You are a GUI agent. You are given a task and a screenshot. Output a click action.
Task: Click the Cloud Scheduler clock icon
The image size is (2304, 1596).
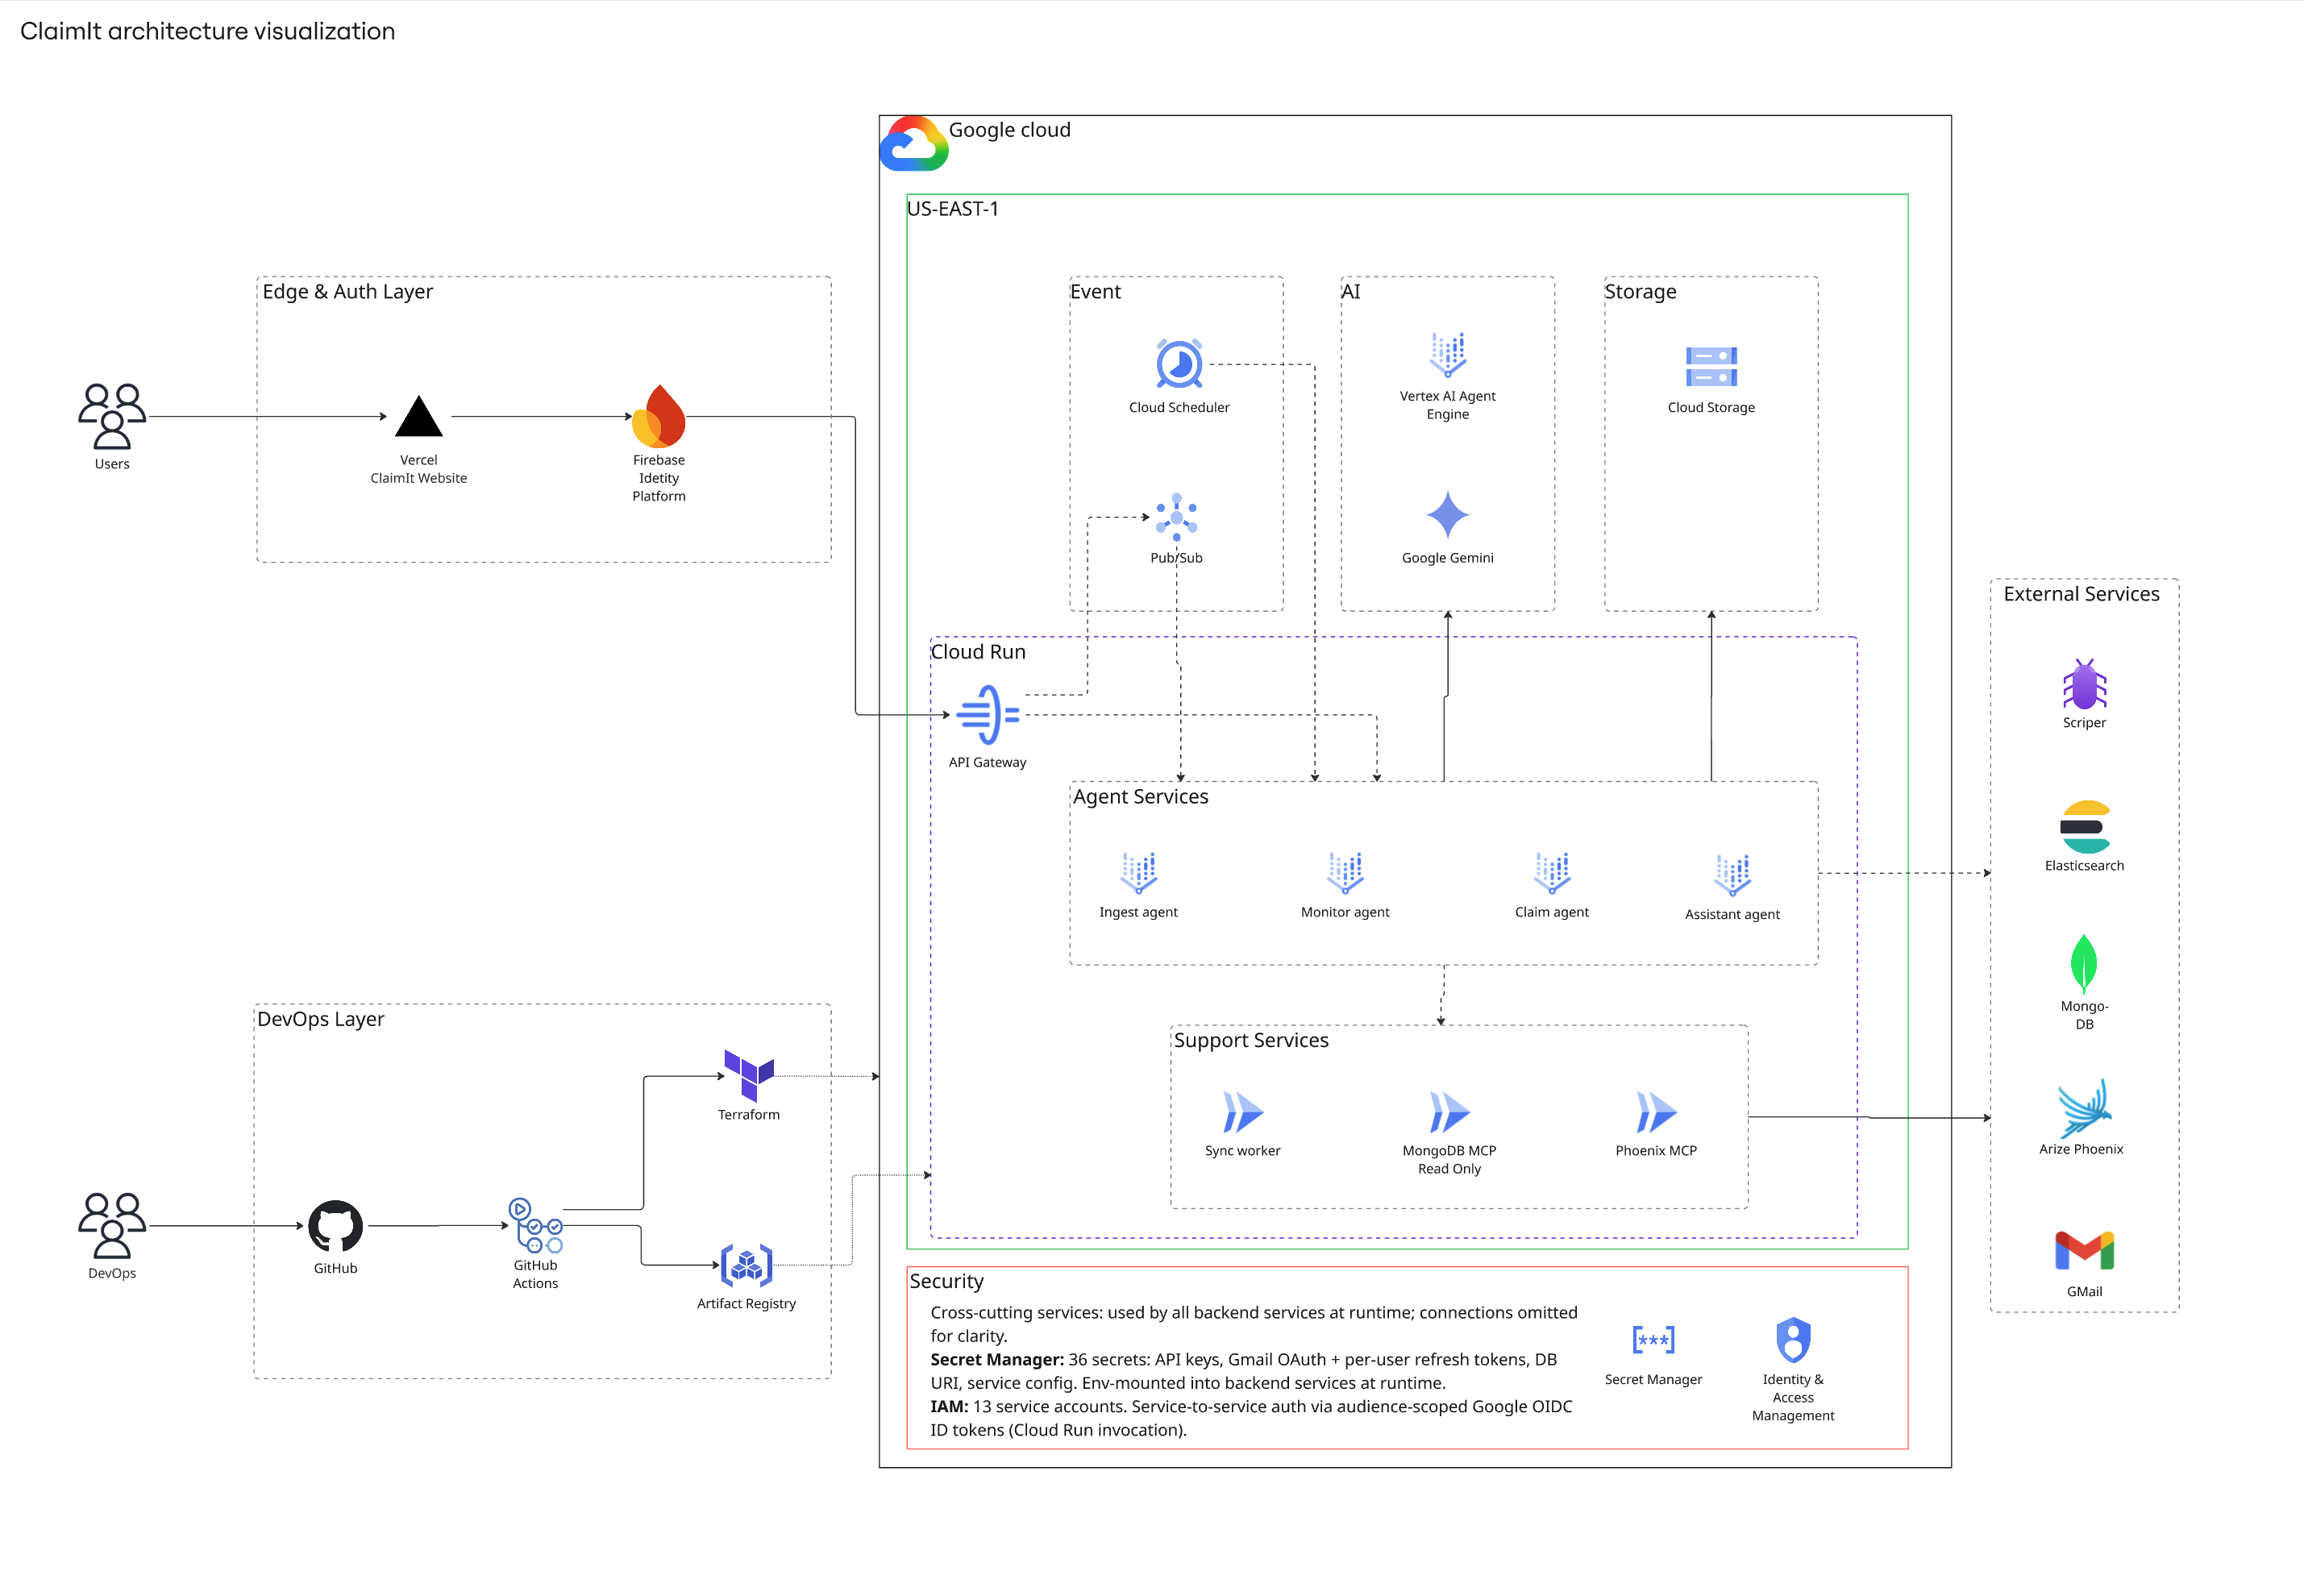1179,363
